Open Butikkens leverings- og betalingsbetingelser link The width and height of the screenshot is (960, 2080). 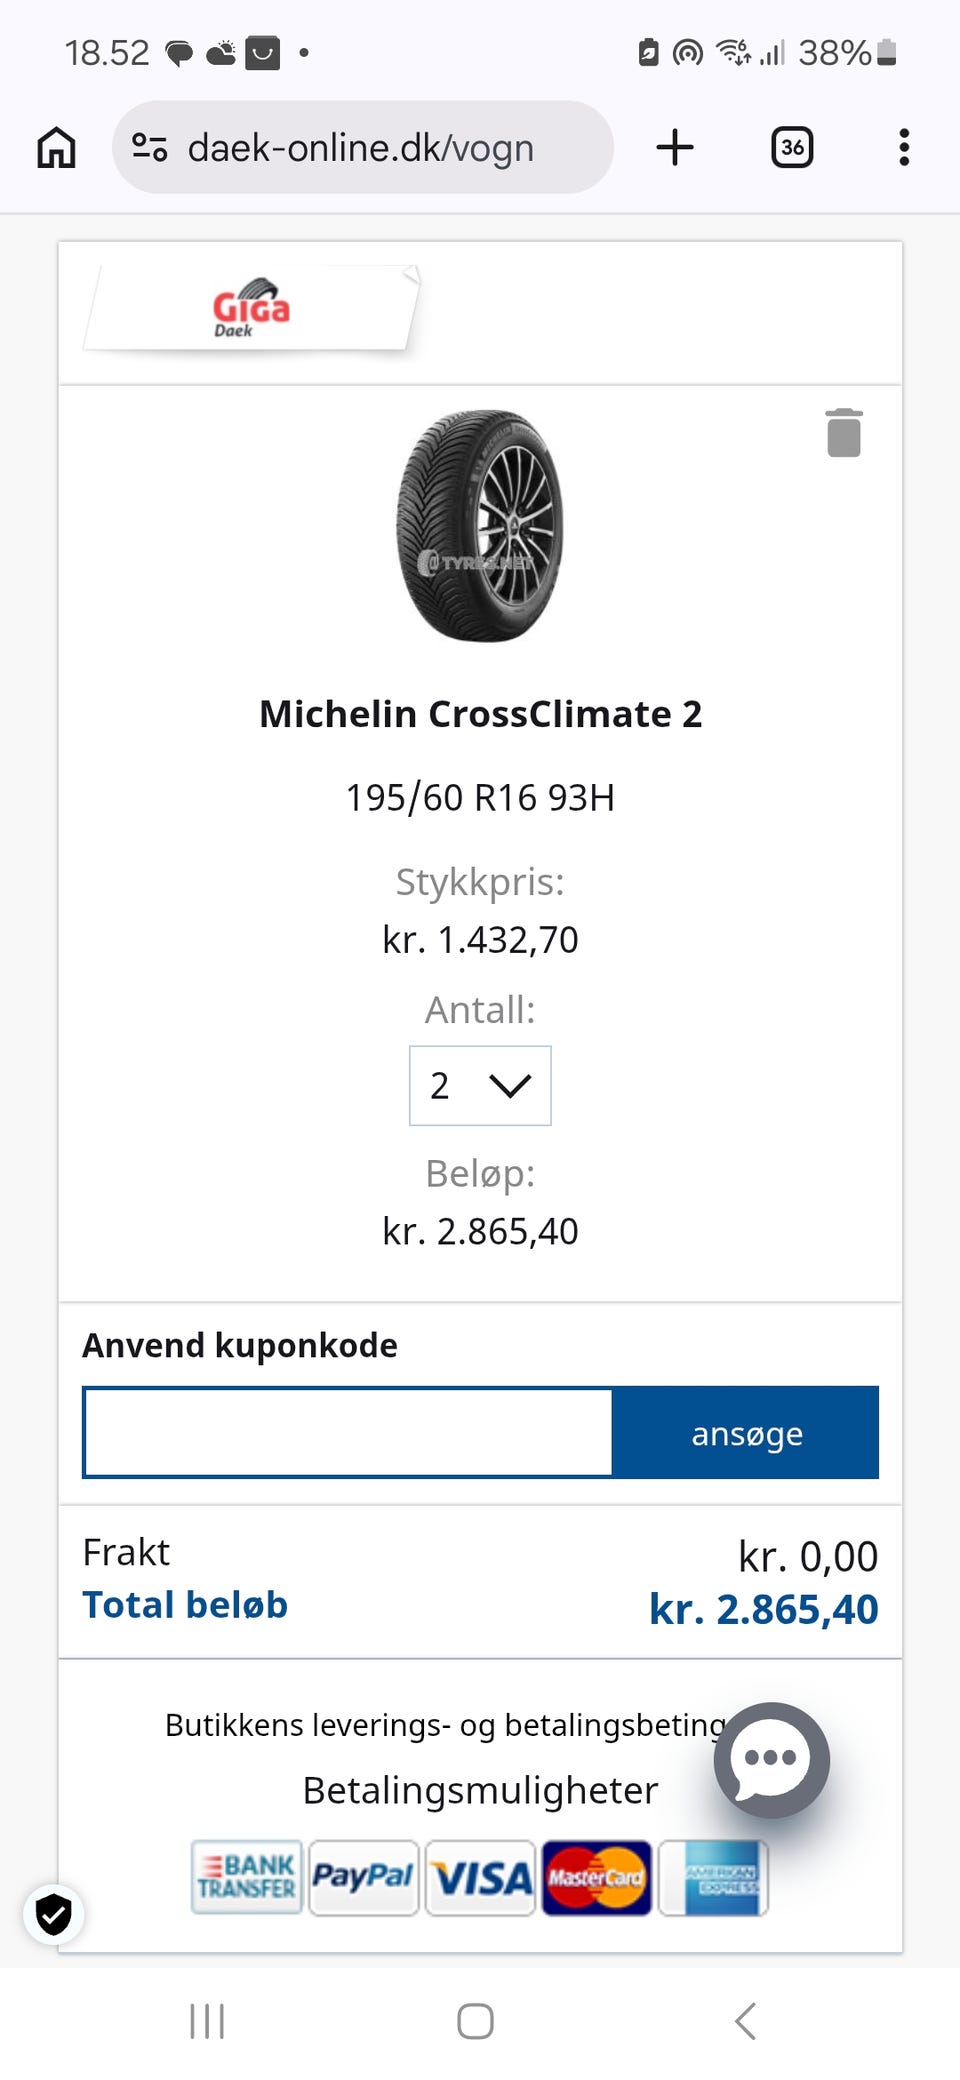440,1725
